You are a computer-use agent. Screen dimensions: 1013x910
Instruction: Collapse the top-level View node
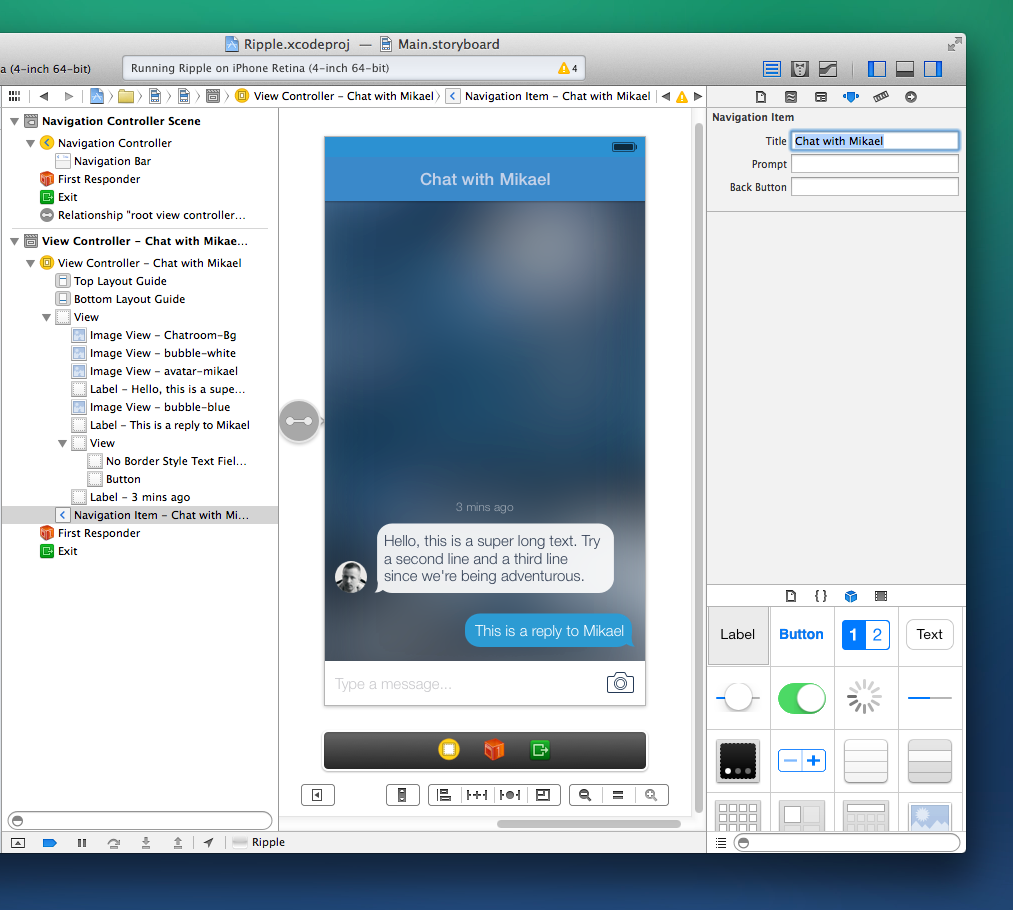(x=47, y=317)
